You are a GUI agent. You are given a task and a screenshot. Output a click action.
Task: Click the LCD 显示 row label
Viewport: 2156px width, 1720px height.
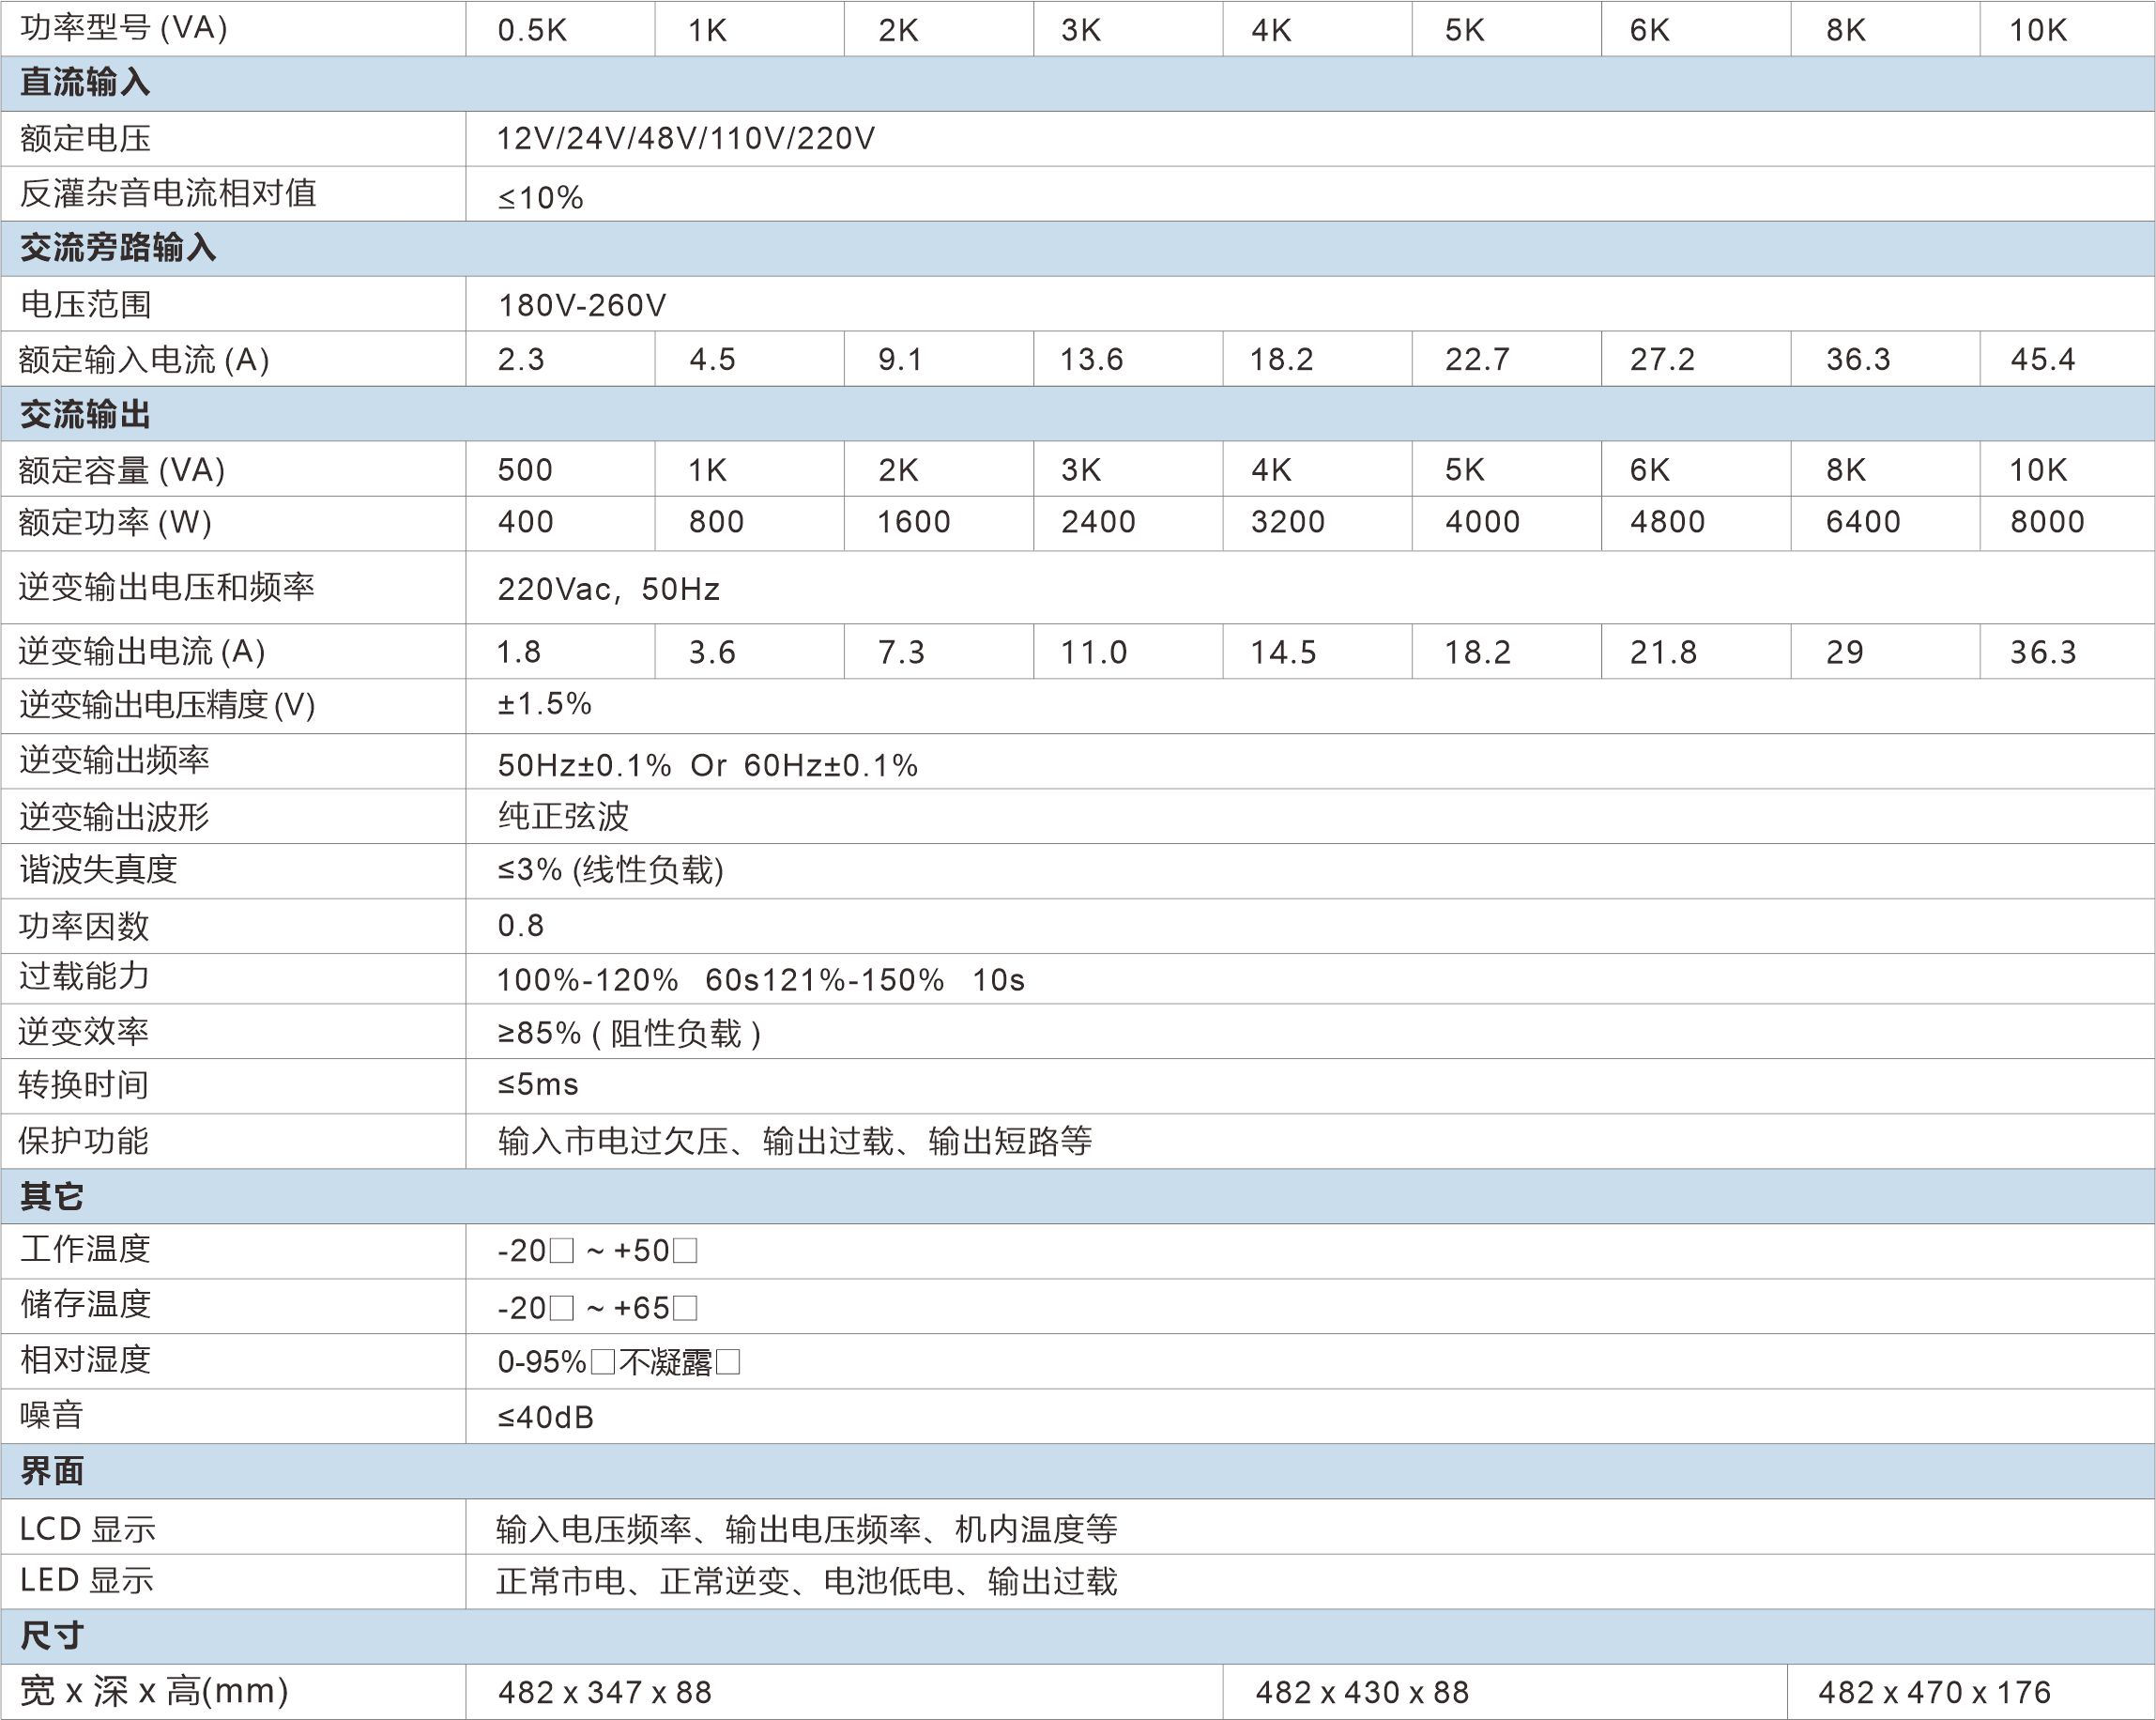point(88,1529)
